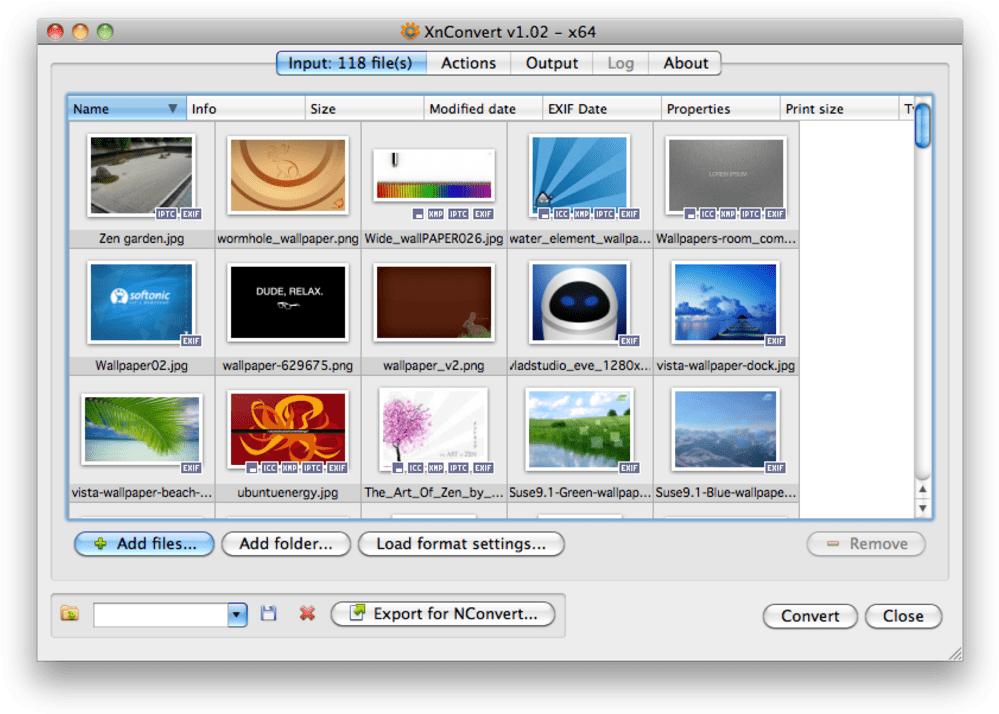
Task: Click the red X delete script icon
Action: coord(307,614)
